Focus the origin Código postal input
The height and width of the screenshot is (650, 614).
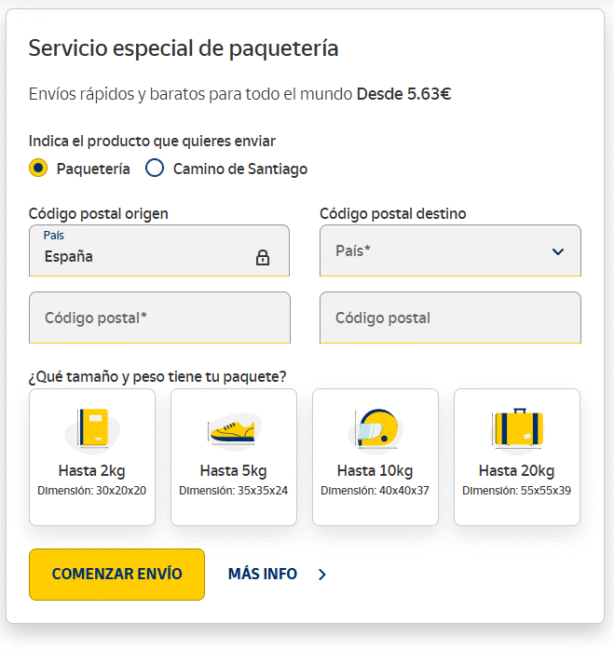click(160, 318)
